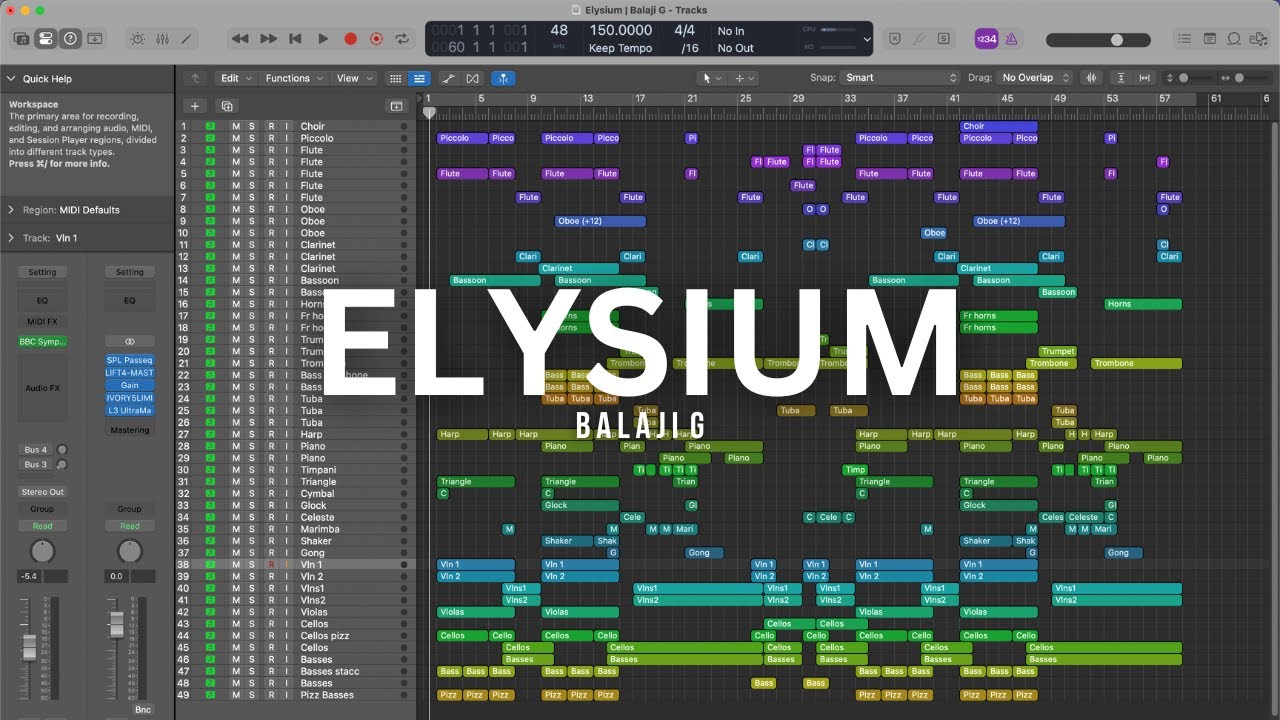The height and width of the screenshot is (720, 1280).
Task: Toggle the Quick Help question-mark button
Action: pos(70,39)
